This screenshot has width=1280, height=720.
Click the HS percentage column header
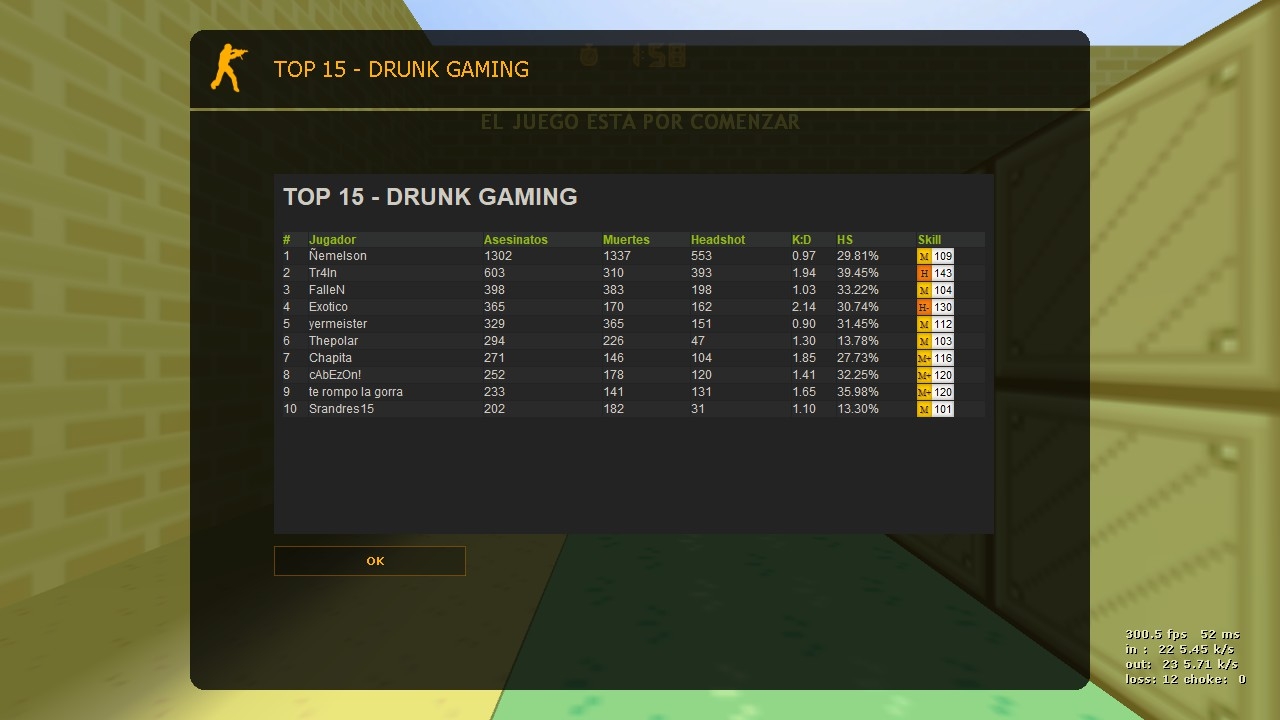[x=845, y=240]
